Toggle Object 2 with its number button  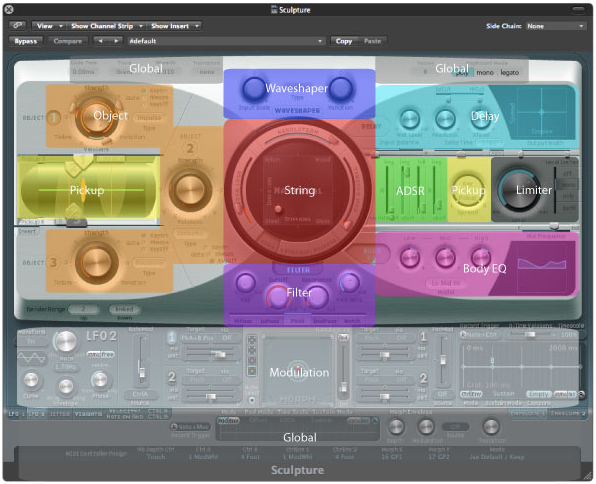coord(189,148)
